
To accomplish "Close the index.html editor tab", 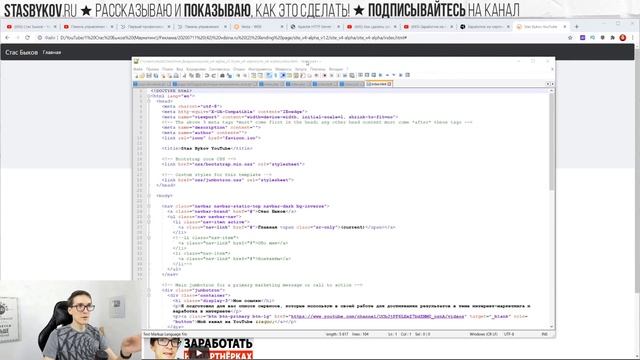I will [x=389, y=84].
